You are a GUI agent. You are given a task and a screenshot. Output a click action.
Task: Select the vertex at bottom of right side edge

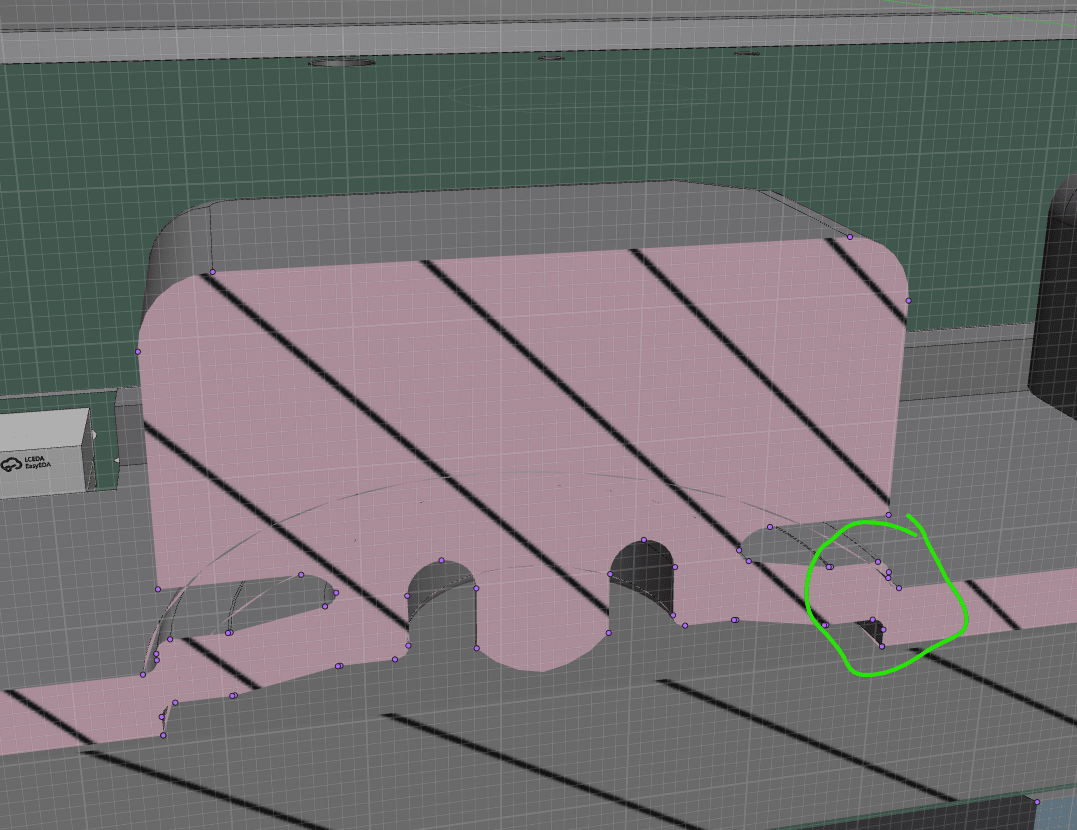(888, 515)
